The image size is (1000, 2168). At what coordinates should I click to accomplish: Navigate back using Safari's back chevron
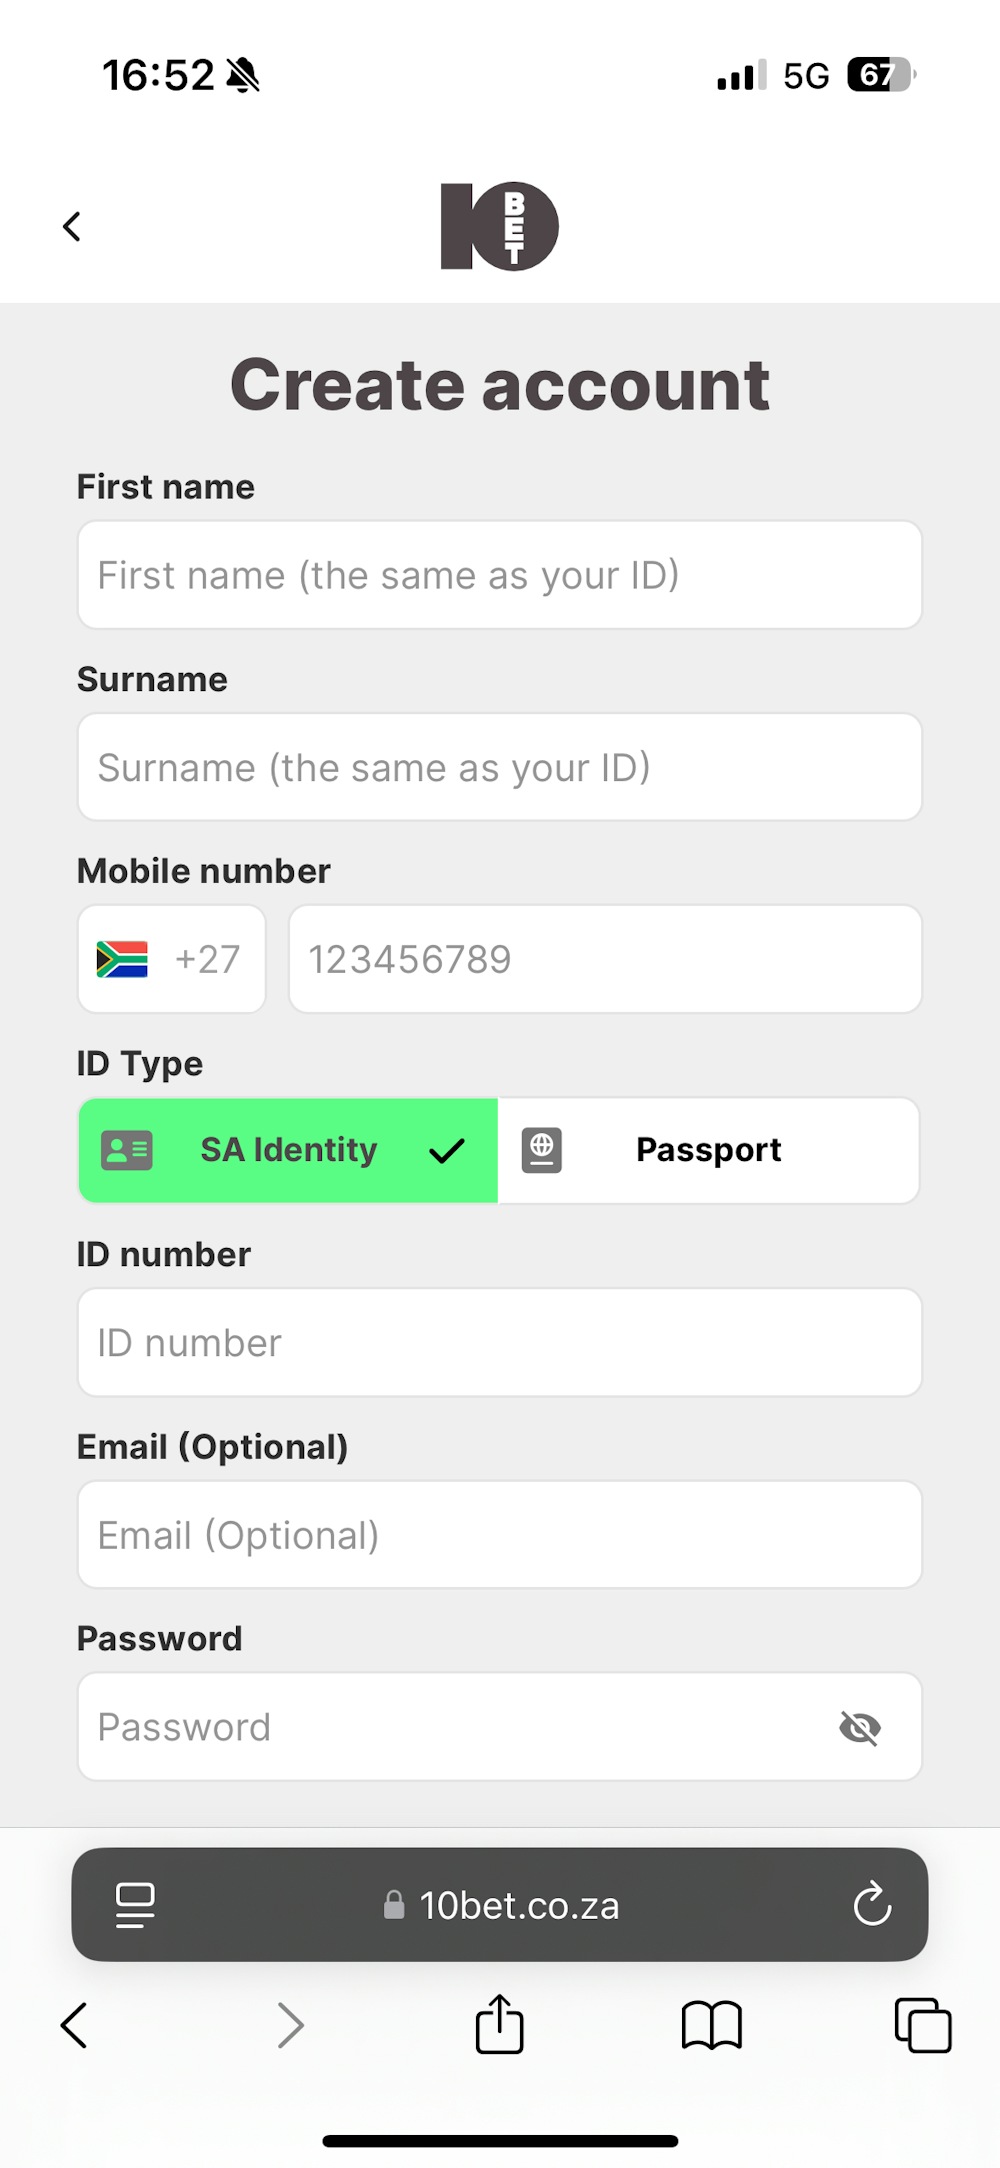[x=74, y=2026]
